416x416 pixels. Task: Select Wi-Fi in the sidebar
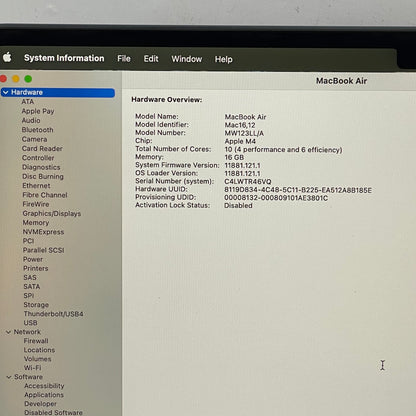[32, 368]
